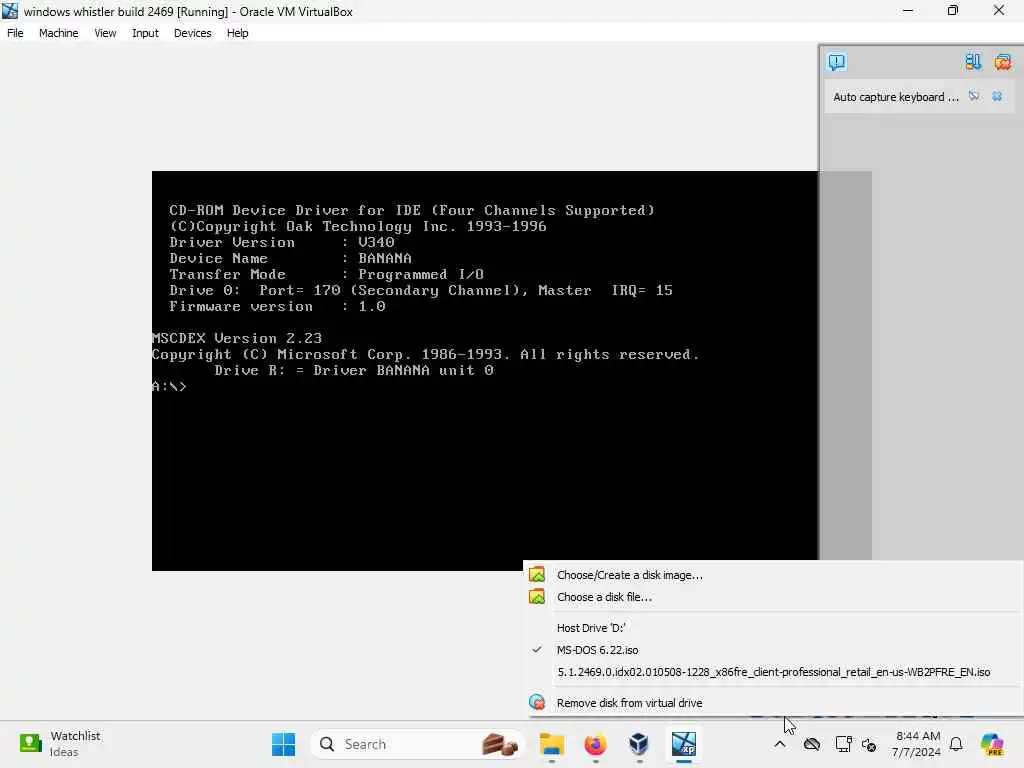
Task: Click the delete finished notifications icon
Action: point(1002,62)
